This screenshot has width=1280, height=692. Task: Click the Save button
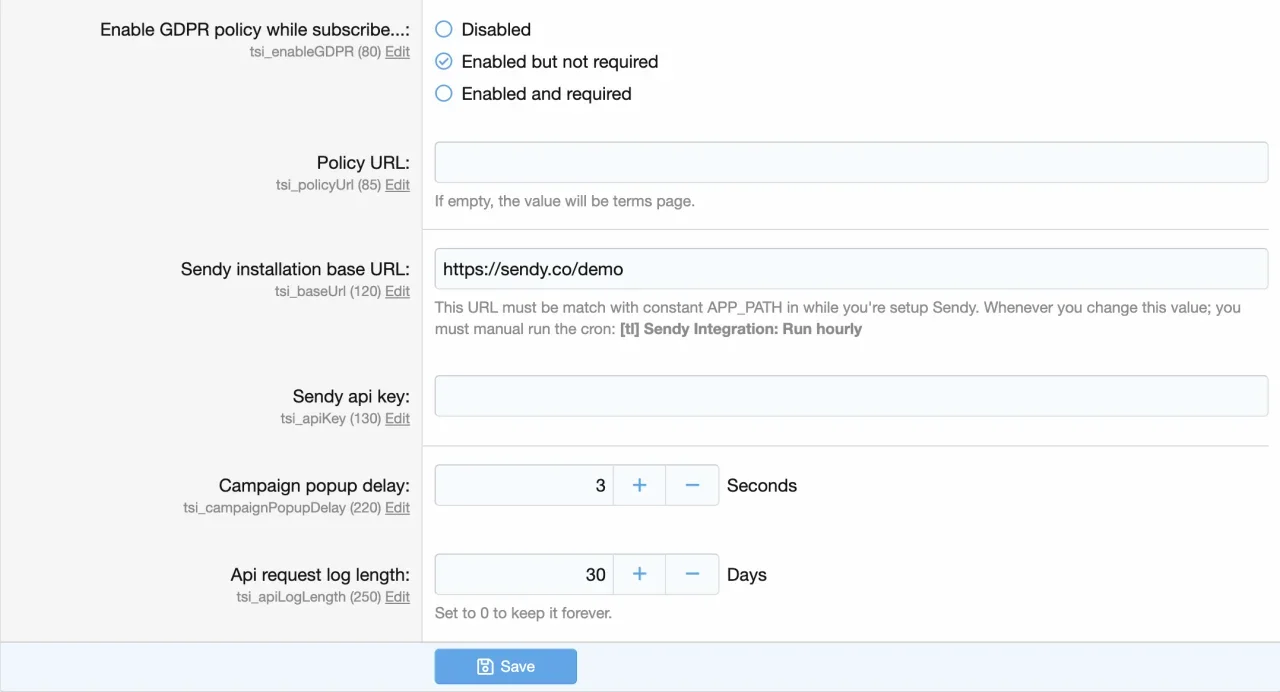pyautogui.click(x=505, y=666)
